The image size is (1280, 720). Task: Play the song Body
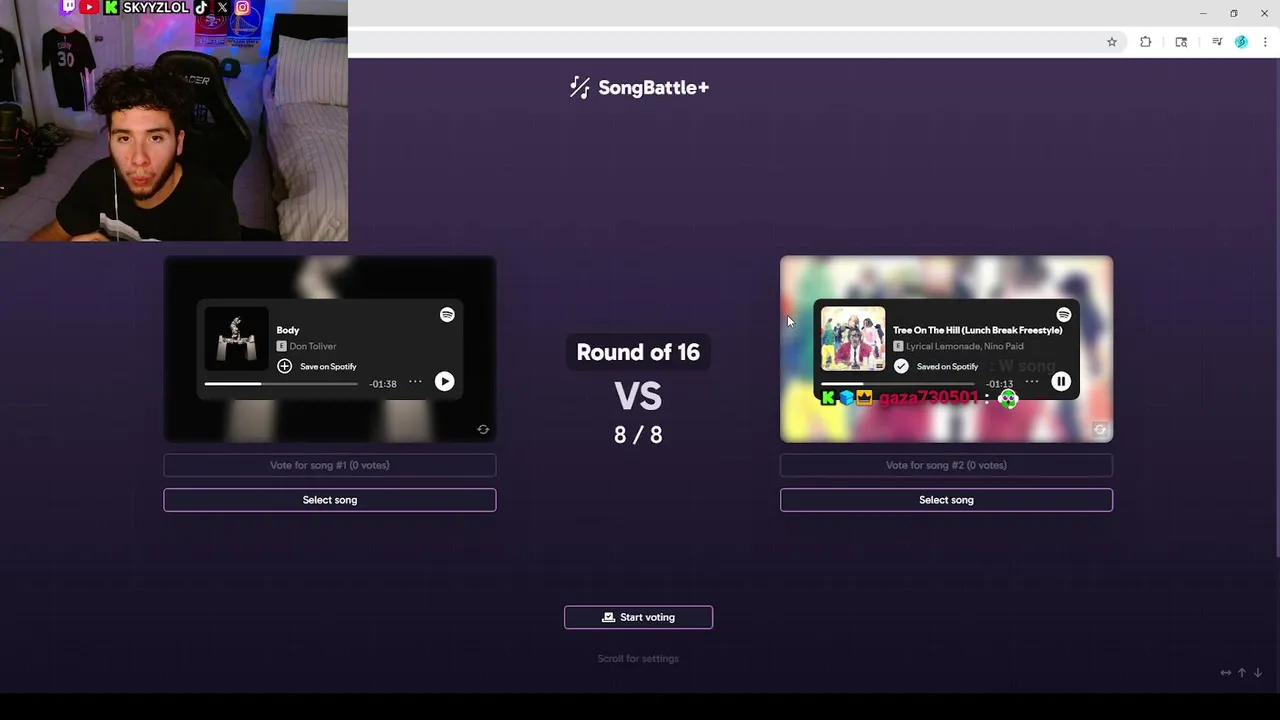coord(444,382)
